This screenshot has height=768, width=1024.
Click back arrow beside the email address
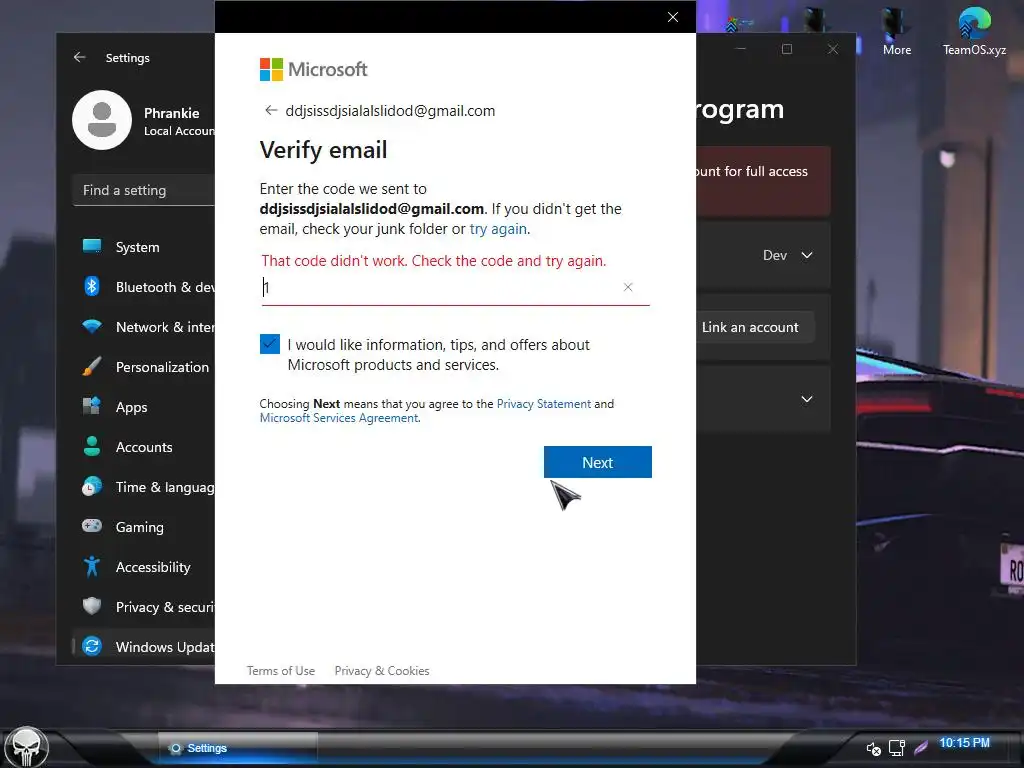point(271,110)
